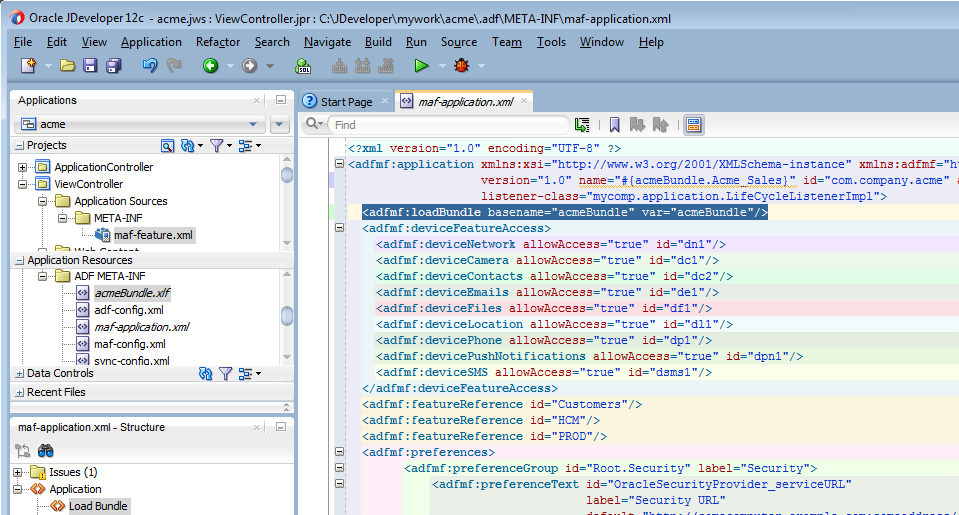Click the Save All icon

click(x=114, y=65)
